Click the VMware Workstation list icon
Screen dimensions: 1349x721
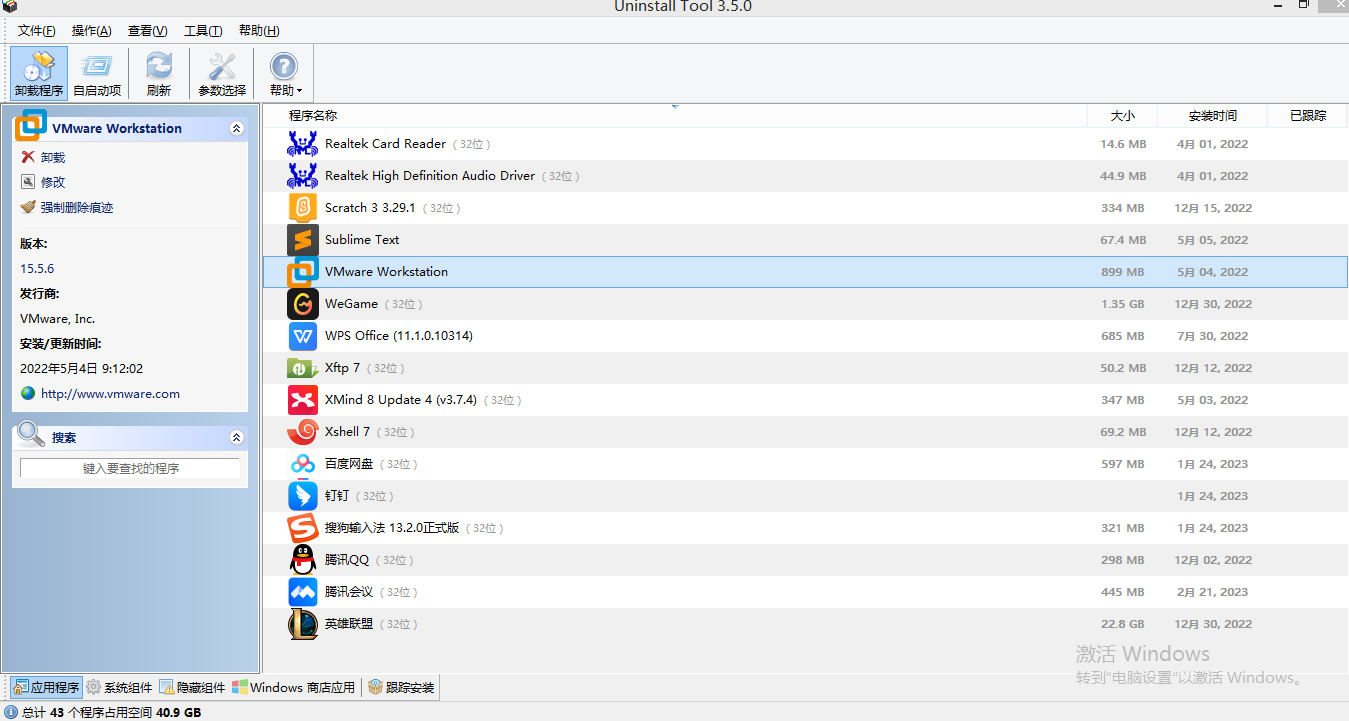tap(303, 272)
